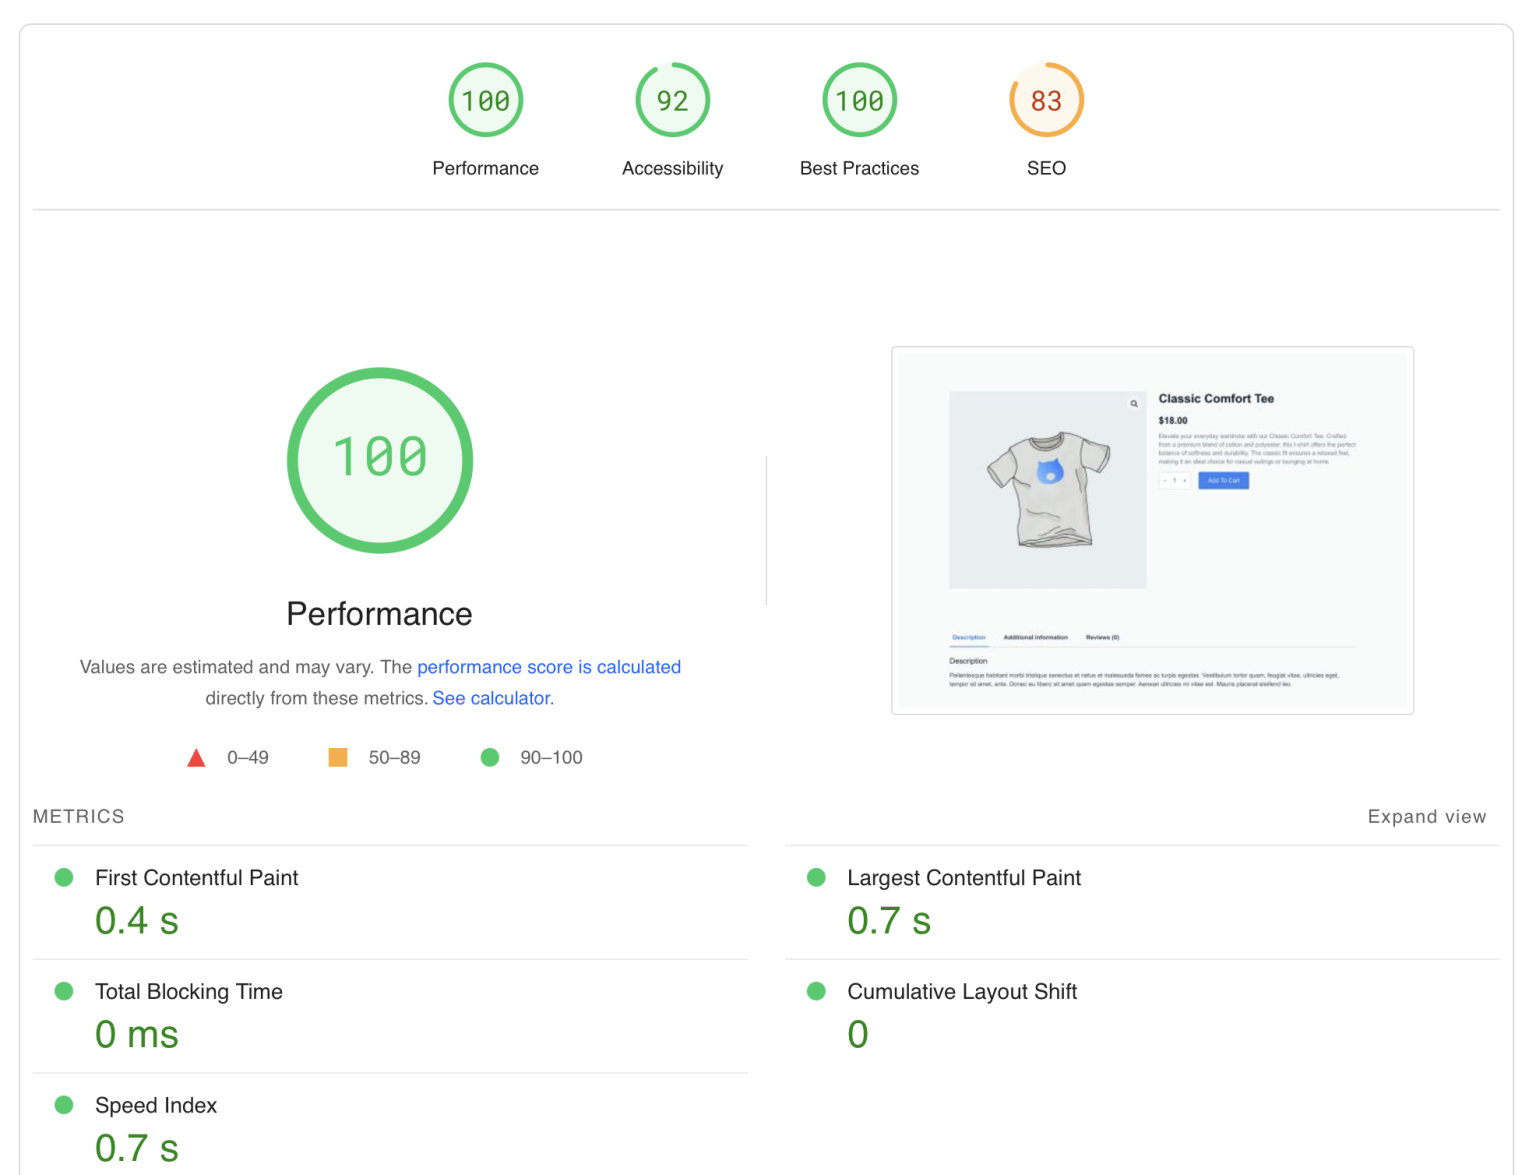Screen dimensions: 1536x1175
Task: Click the minus quantity stepper in preview
Action: (x=1165, y=480)
